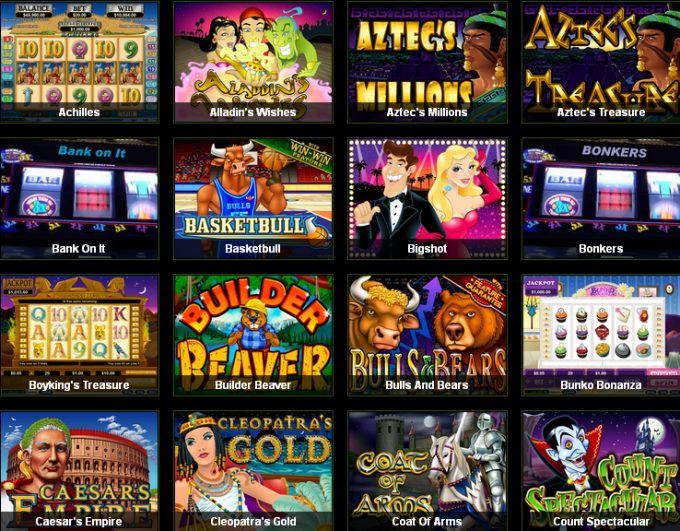
Task: Click the Bonkers caption text
Action: pos(601,249)
